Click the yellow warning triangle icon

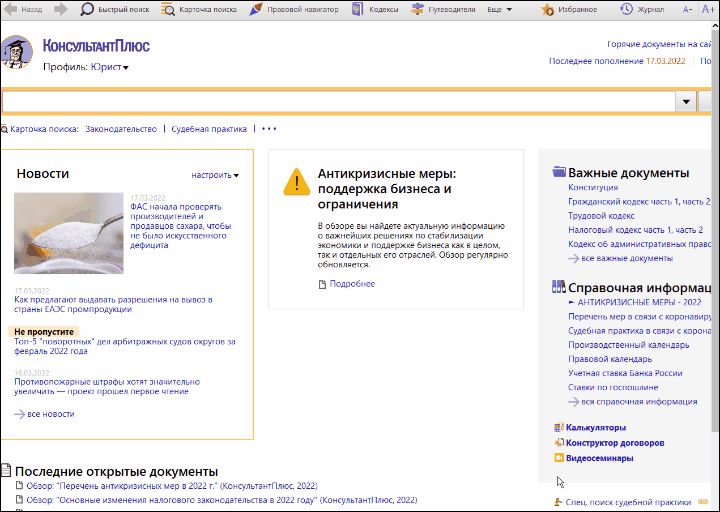[297, 182]
